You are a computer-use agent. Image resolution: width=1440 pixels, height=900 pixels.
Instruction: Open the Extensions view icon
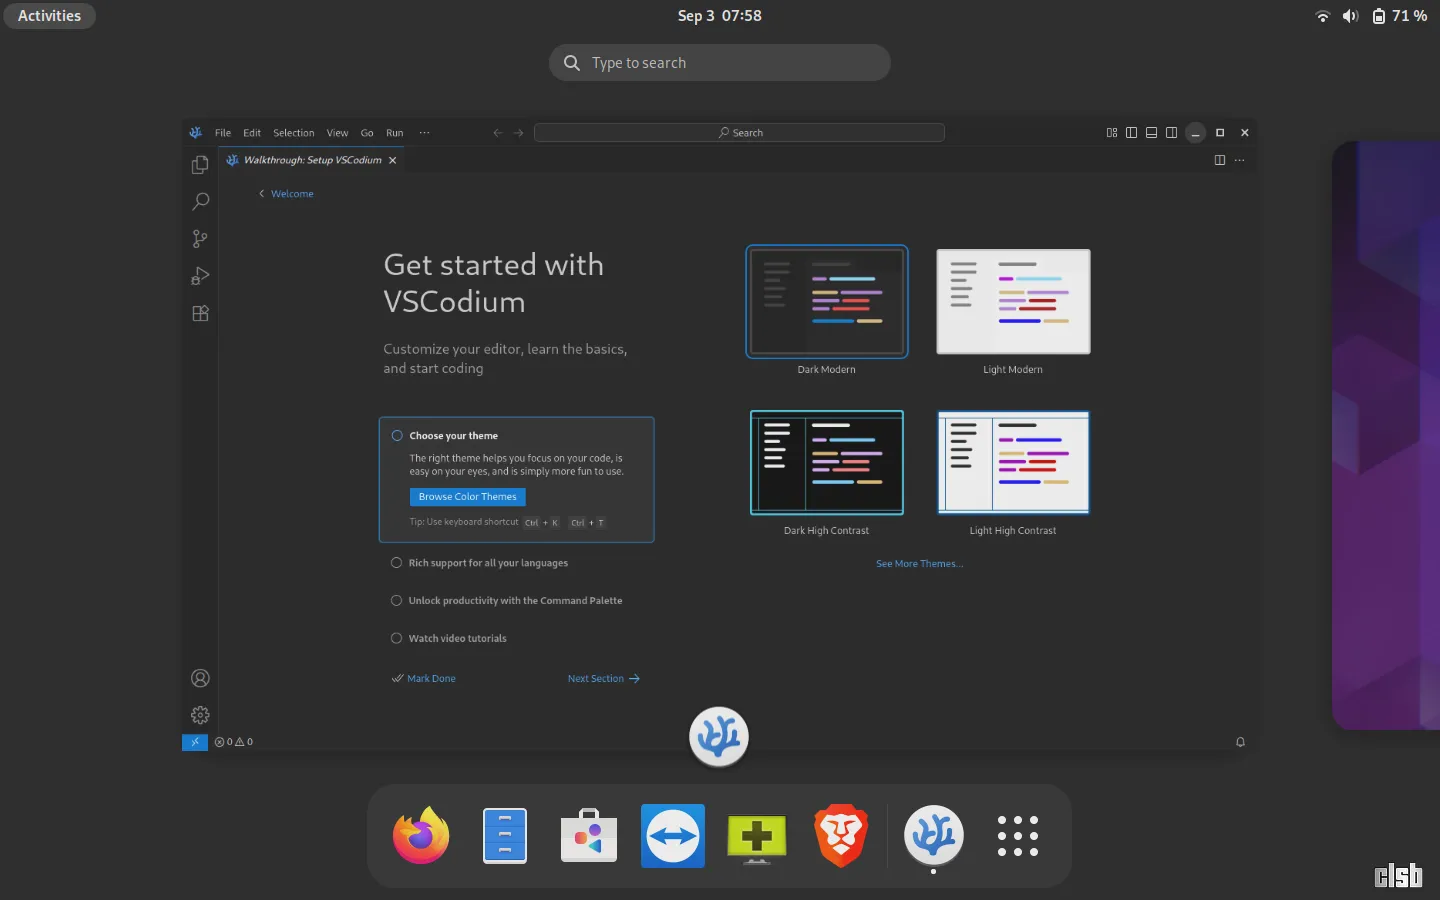click(x=200, y=313)
